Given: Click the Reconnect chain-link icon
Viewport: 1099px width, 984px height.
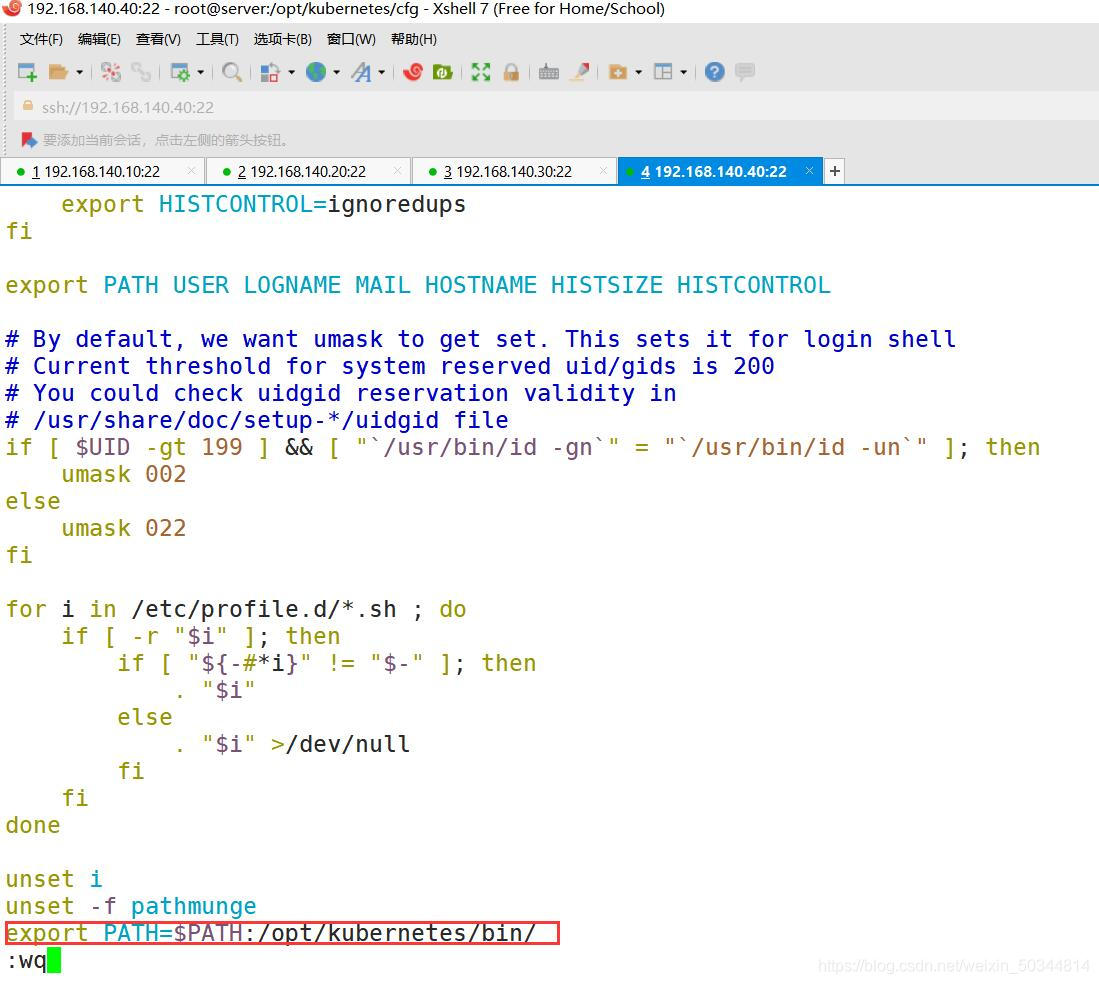Looking at the screenshot, I should tap(141, 71).
